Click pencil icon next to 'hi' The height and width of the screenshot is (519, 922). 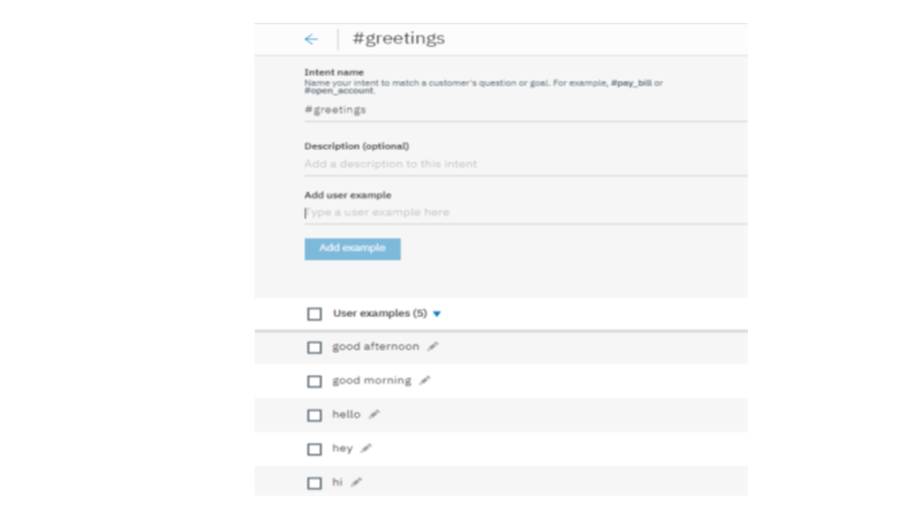[x=357, y=483]
